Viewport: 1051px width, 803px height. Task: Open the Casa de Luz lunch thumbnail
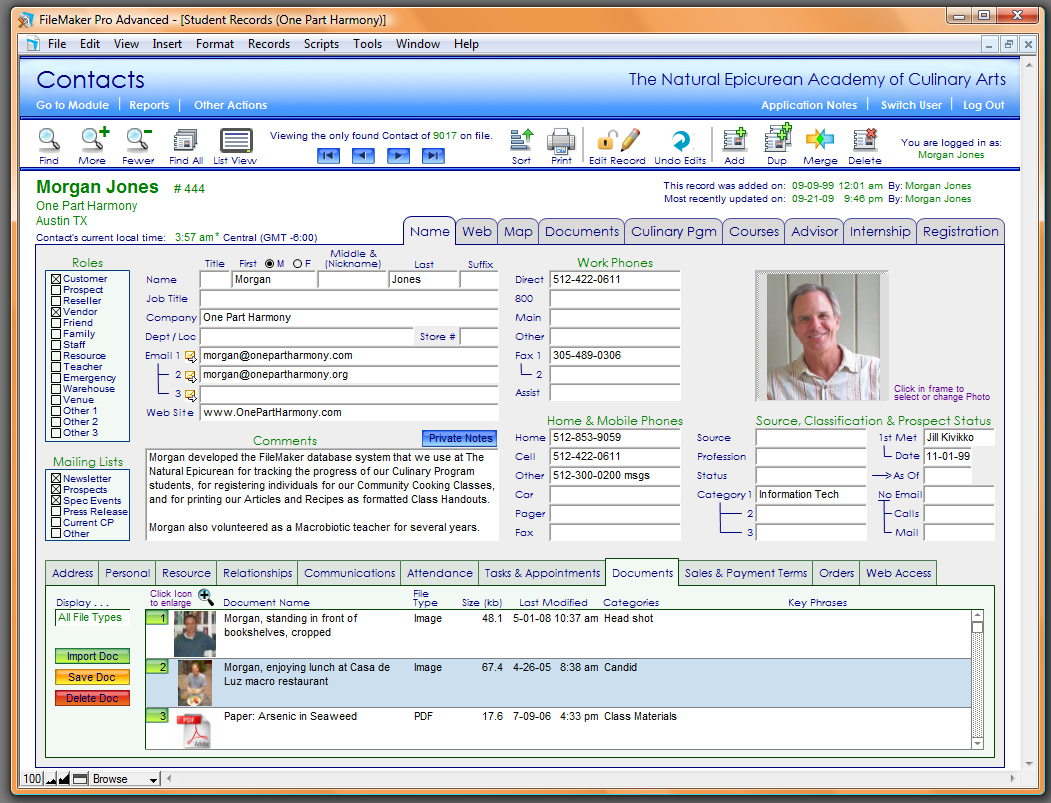[194, 683]
